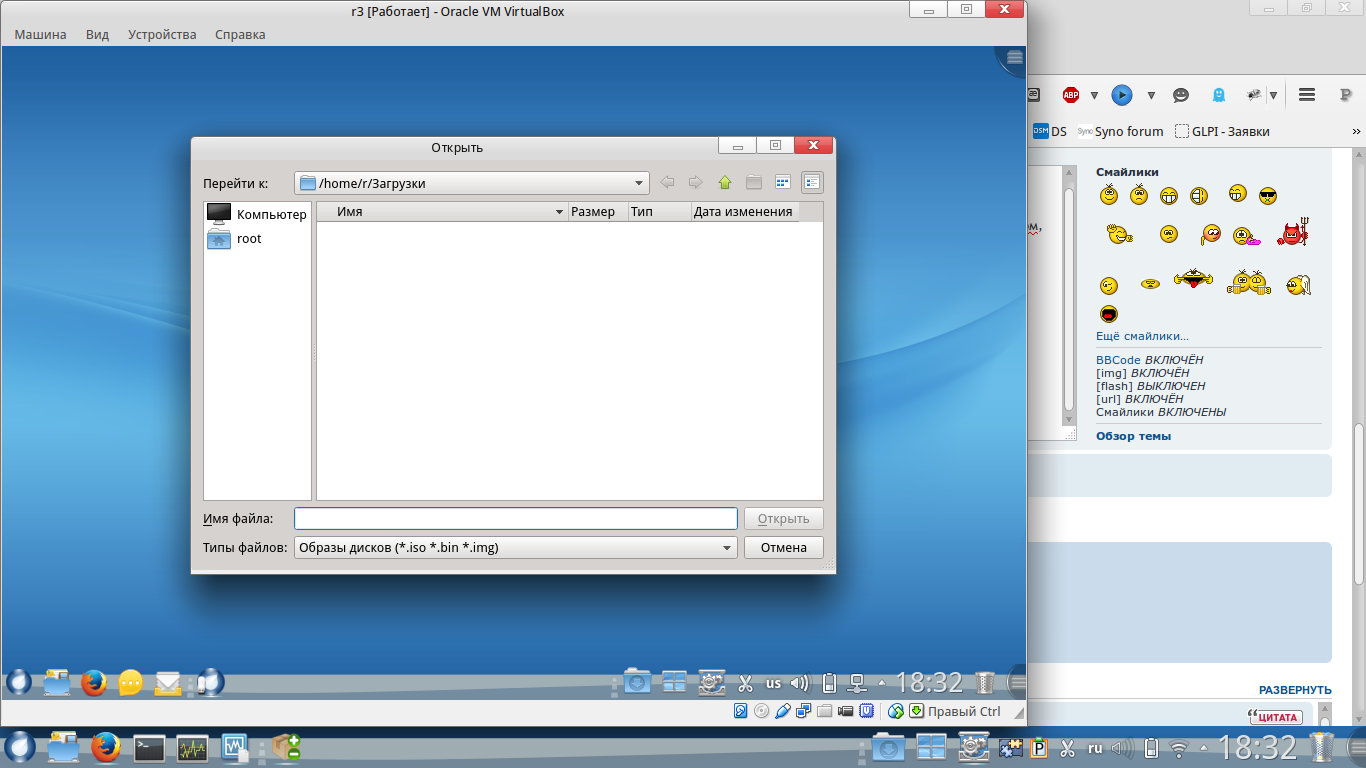Click the Adblock Plus icon in the browser
The height and width of the screenshot is (768, 1366).
pyautogui.click(x=1071, y=95)
